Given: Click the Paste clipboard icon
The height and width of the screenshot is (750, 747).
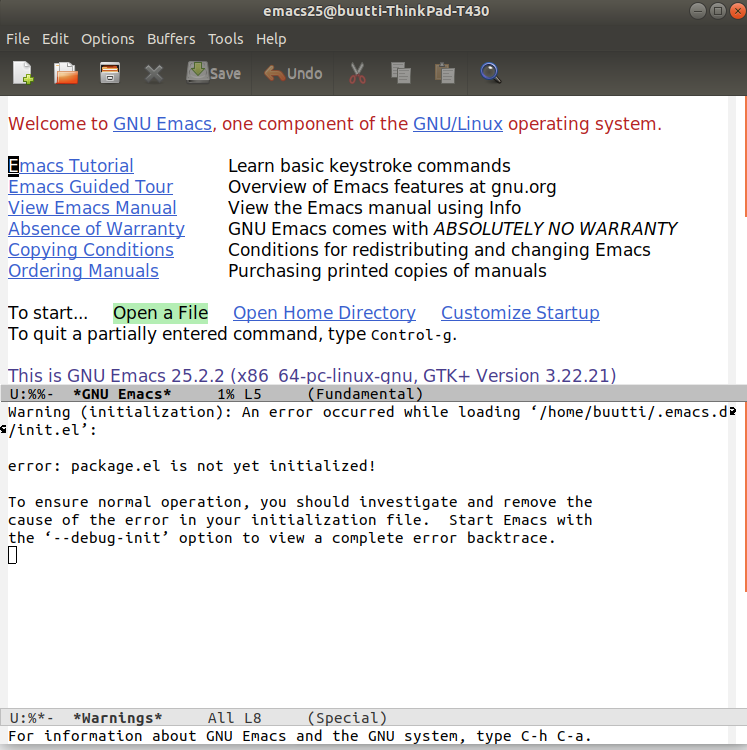Looking at the screenshot, I should click(x=445, y=73).
